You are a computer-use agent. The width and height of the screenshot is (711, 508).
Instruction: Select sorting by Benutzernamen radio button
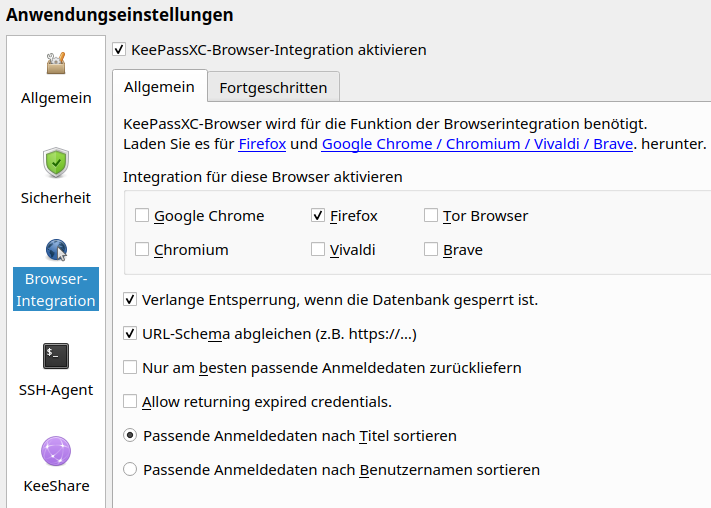coord(130,470)
